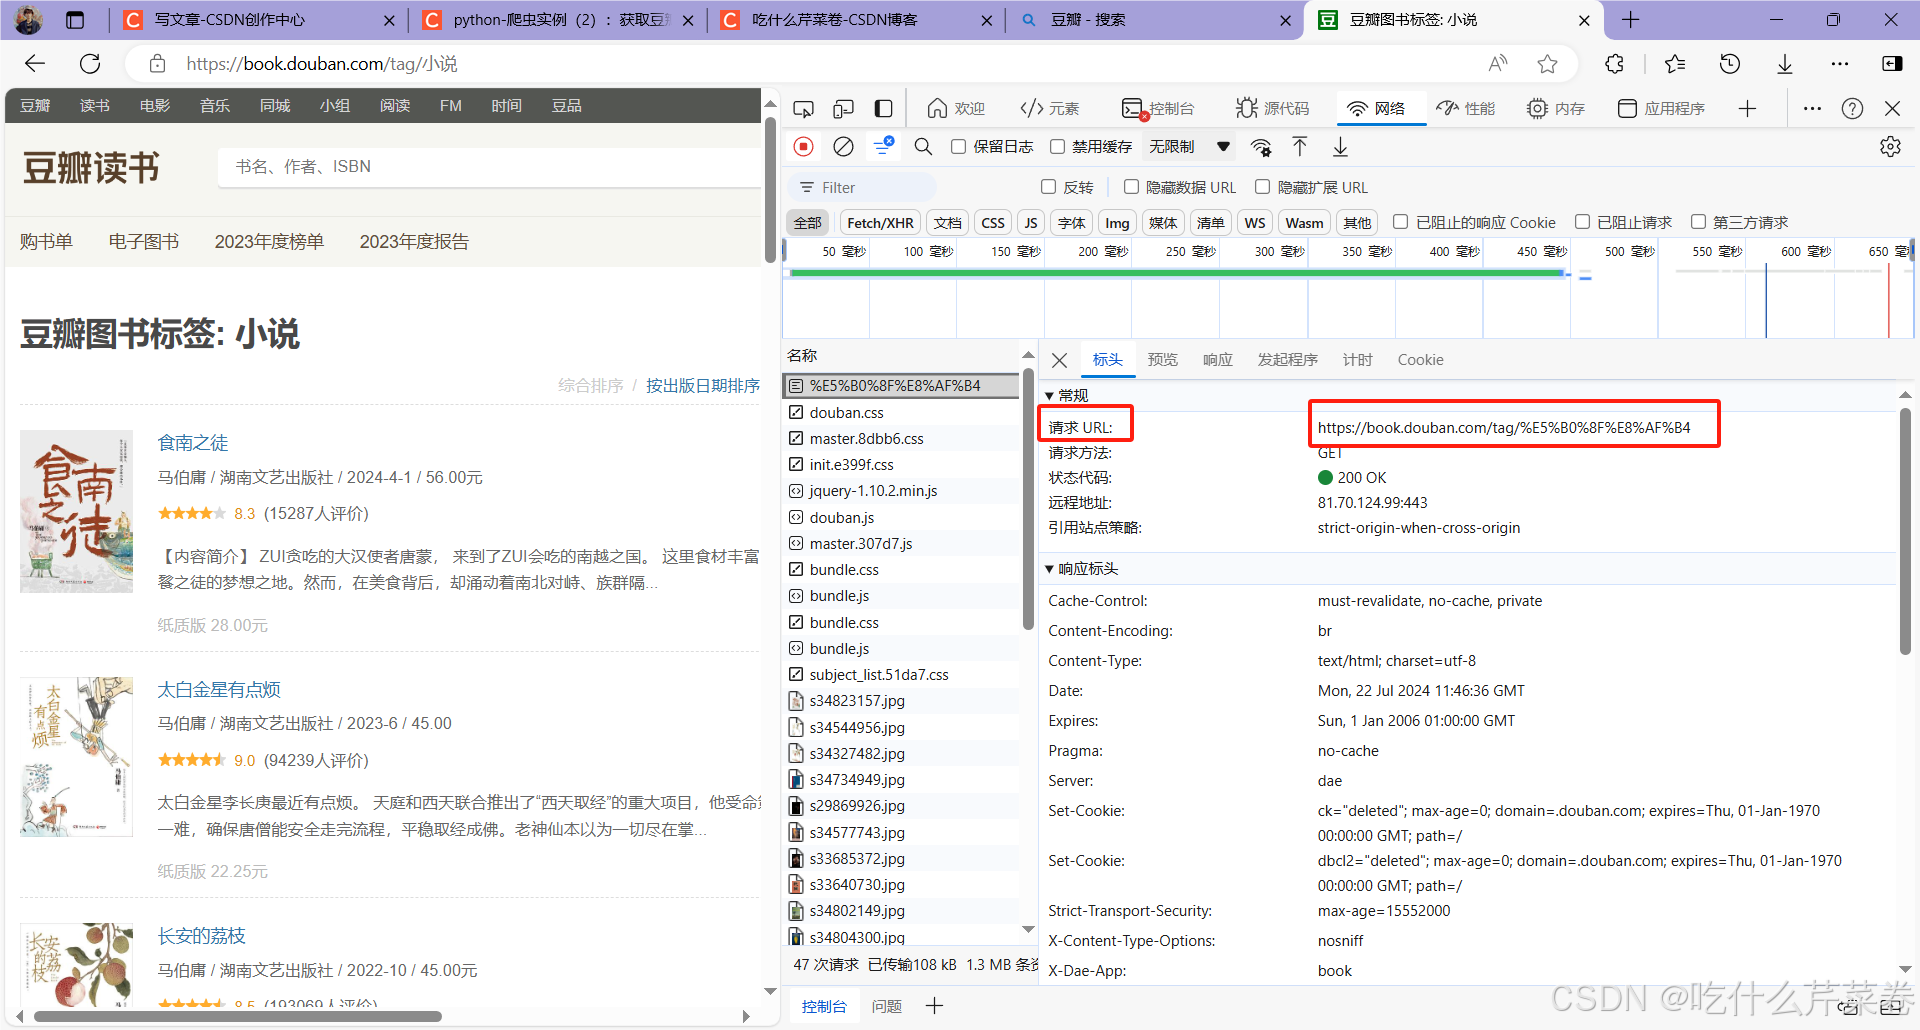Open network conditions wifi icon
This screenshot has height=1030, width=1920.
(x=1261, y=147)
